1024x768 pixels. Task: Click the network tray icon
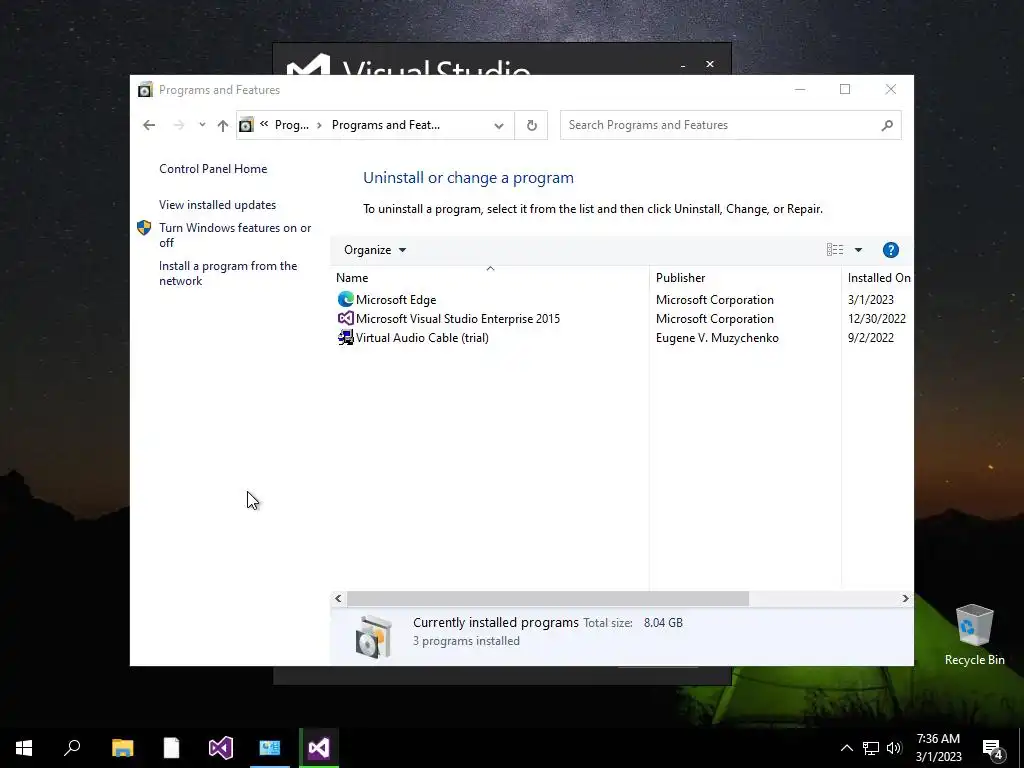tap(871, 748)
